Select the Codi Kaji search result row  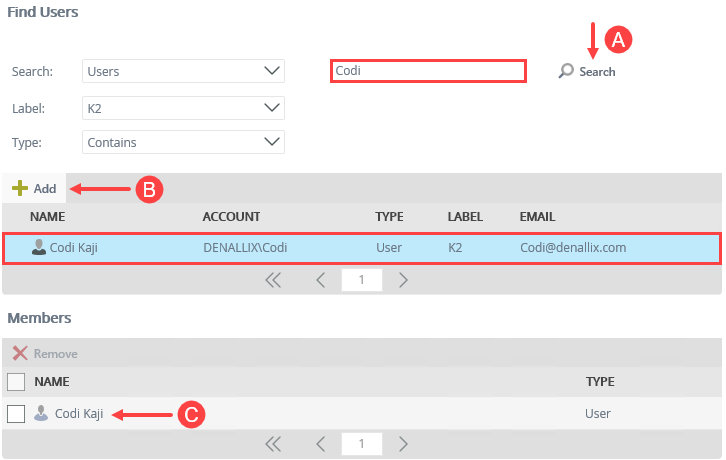(362, 248)
